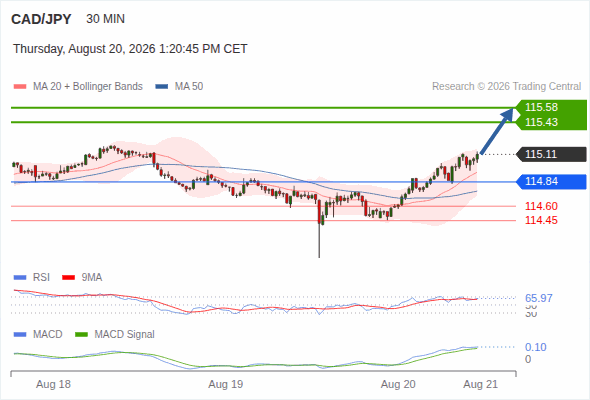Click the 114.45 support level label
Viewport: 590px width, 400px height.
tap(541, 221)
